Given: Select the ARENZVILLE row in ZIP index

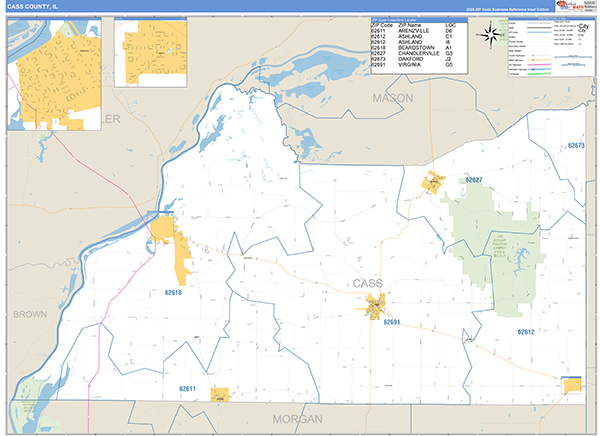Looking at the screenshot, I should pos(413,31).
